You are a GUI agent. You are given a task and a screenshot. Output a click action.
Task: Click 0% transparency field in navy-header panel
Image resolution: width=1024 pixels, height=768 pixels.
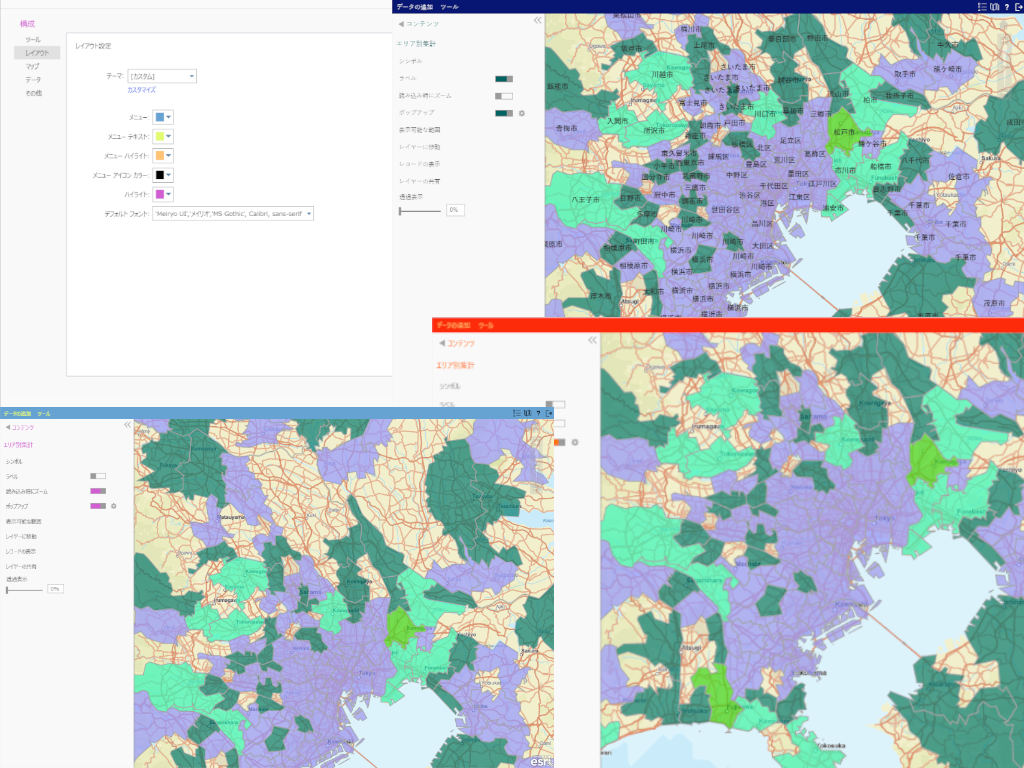[454, 210]
